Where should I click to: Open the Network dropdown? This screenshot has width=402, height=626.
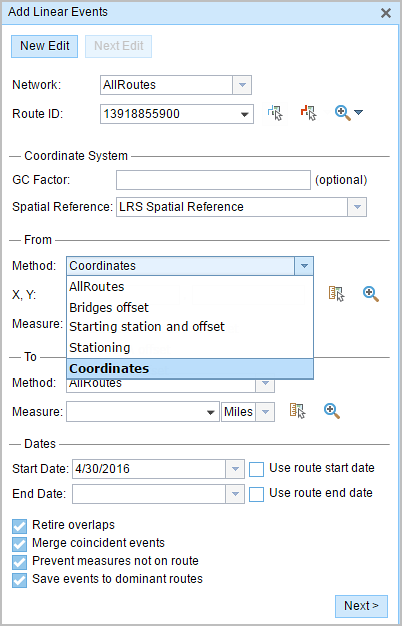[x=242, y=85]
